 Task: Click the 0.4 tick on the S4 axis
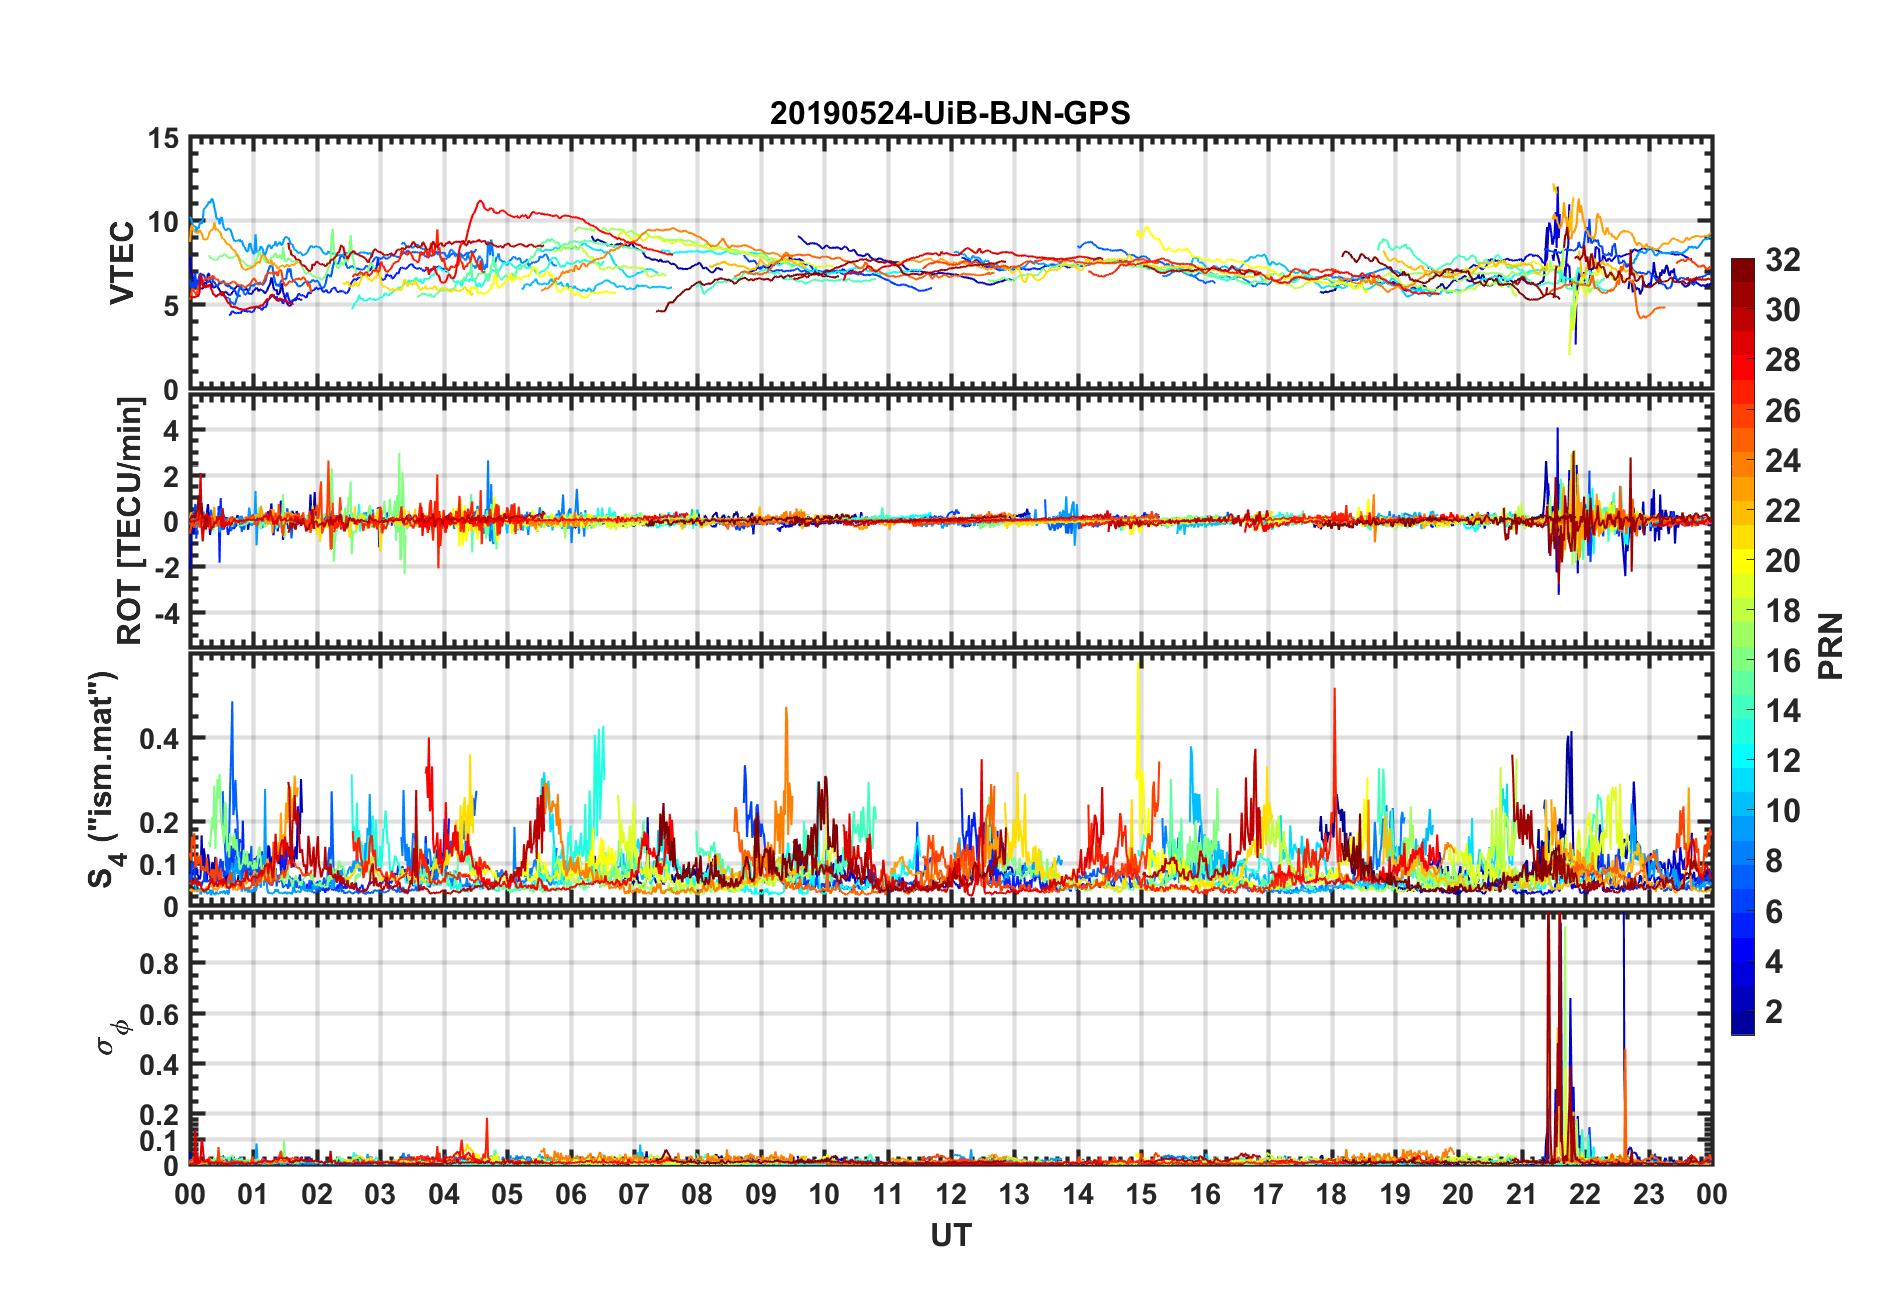[x=160, y=739]
